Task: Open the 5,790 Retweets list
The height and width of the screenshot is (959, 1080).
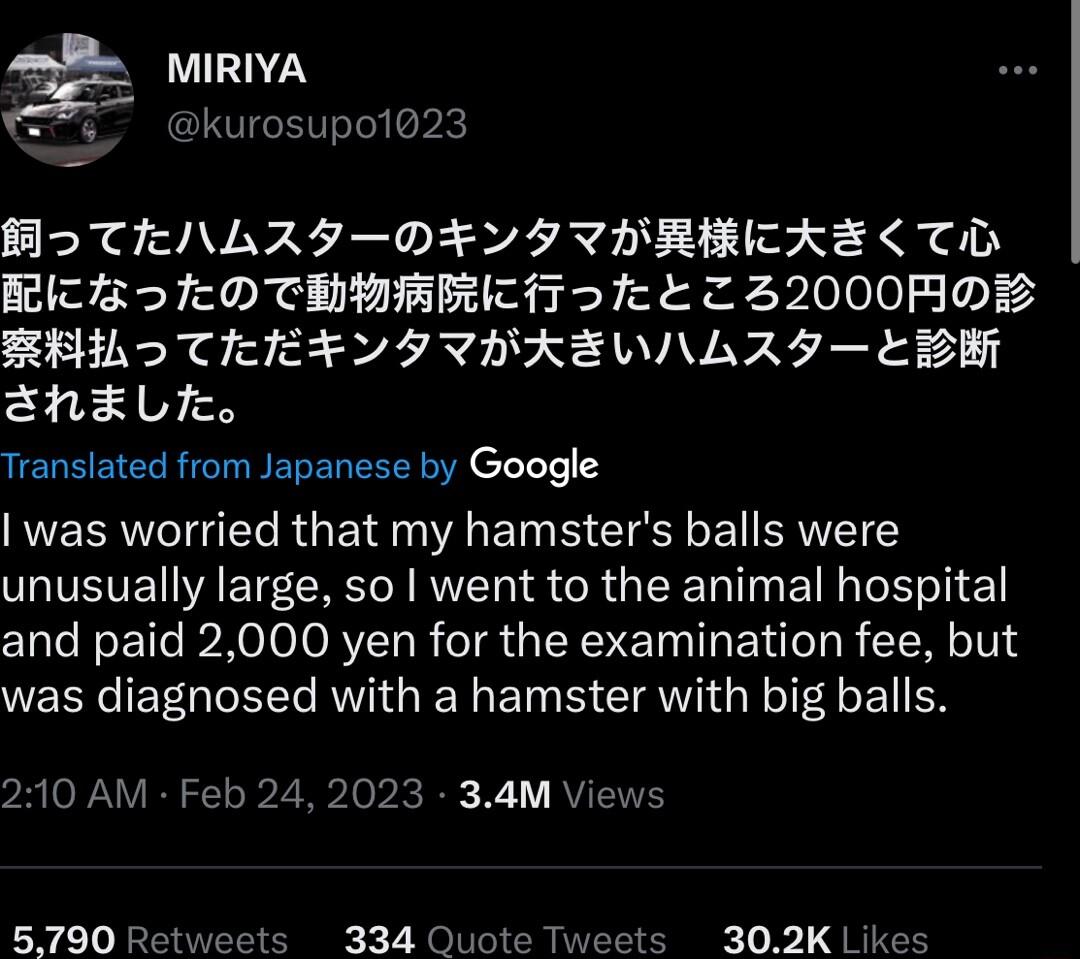Action: [x=145, y=939]
